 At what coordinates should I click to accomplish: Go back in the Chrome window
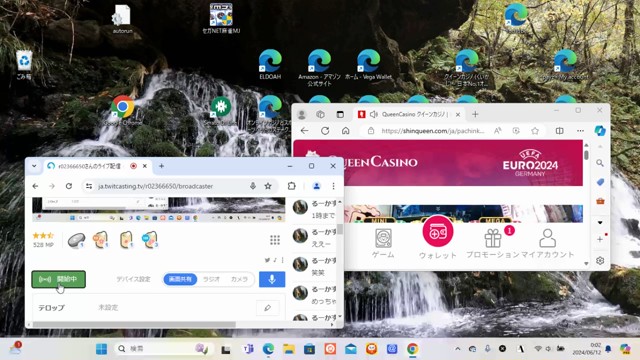(x=36, y=186)
